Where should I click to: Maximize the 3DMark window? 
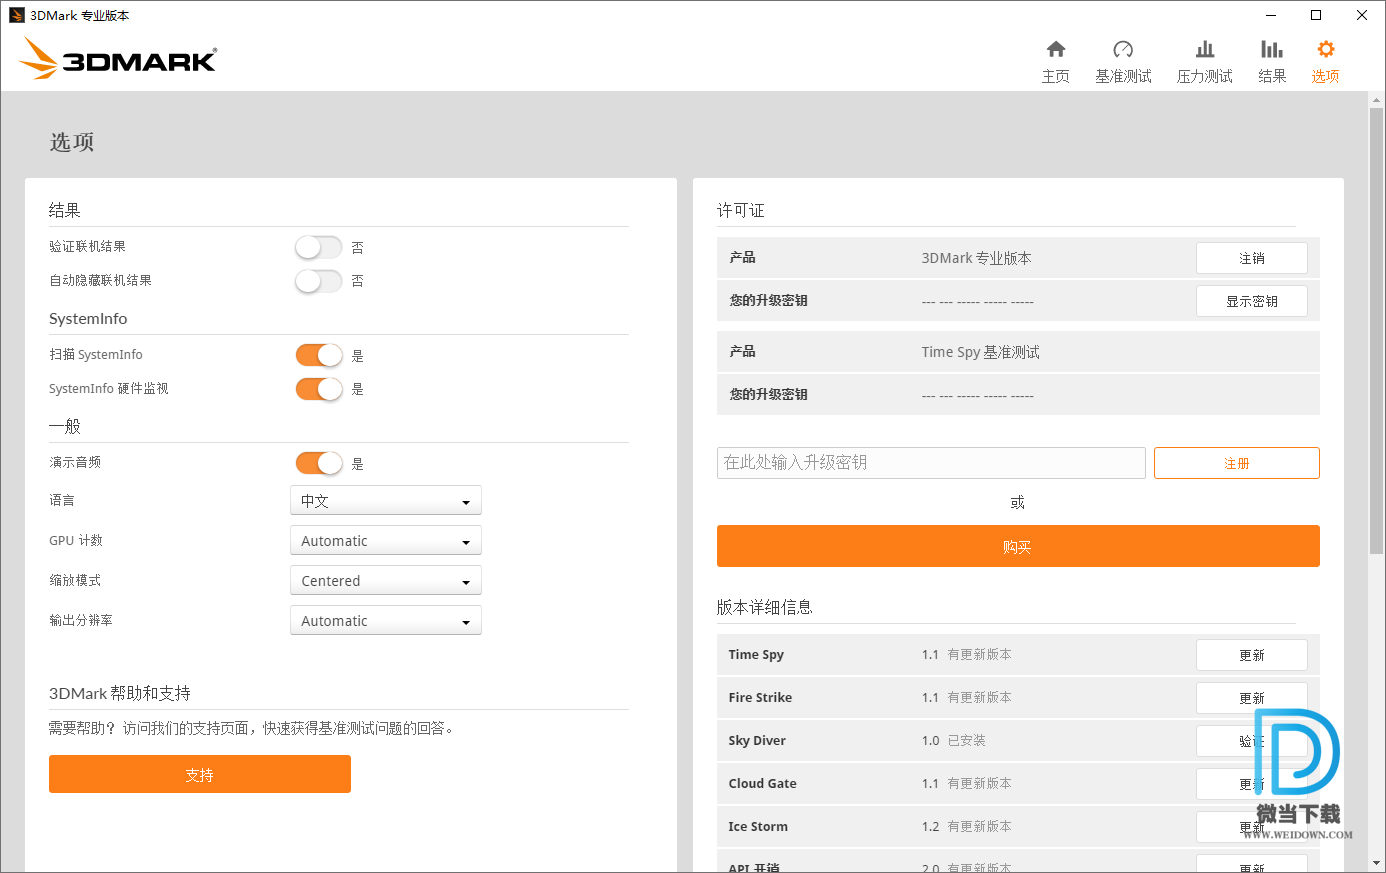coord(1316,15)
